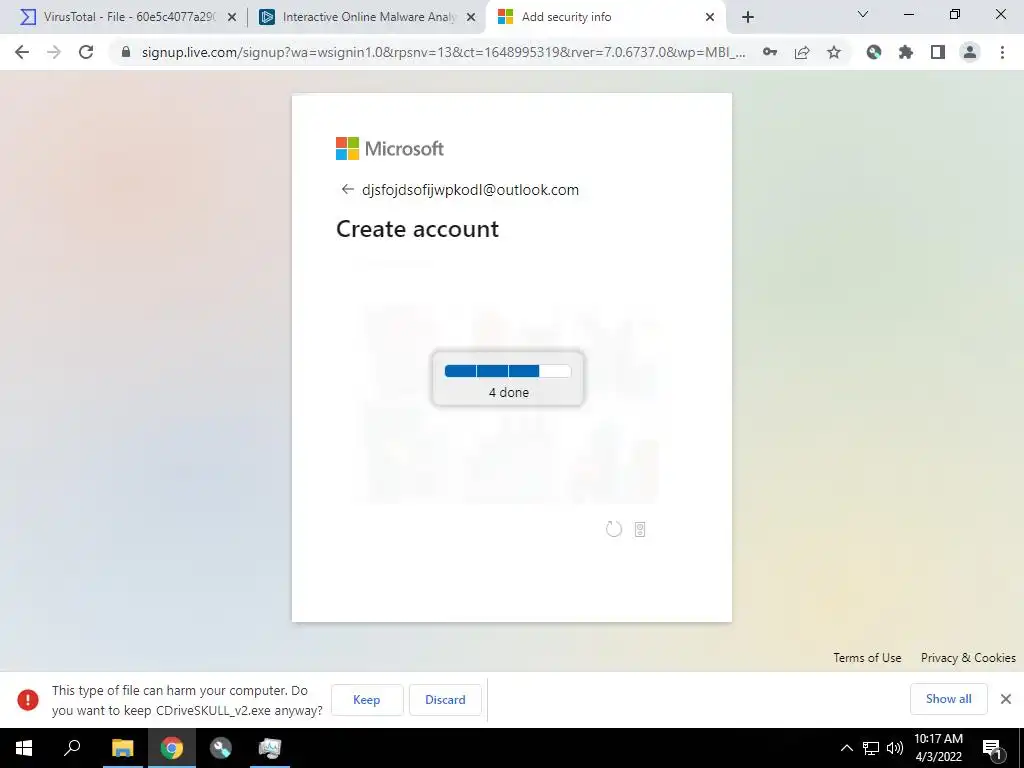Click the signup.live.com address bar
The image size is (1024, 768).
(443, 52)
